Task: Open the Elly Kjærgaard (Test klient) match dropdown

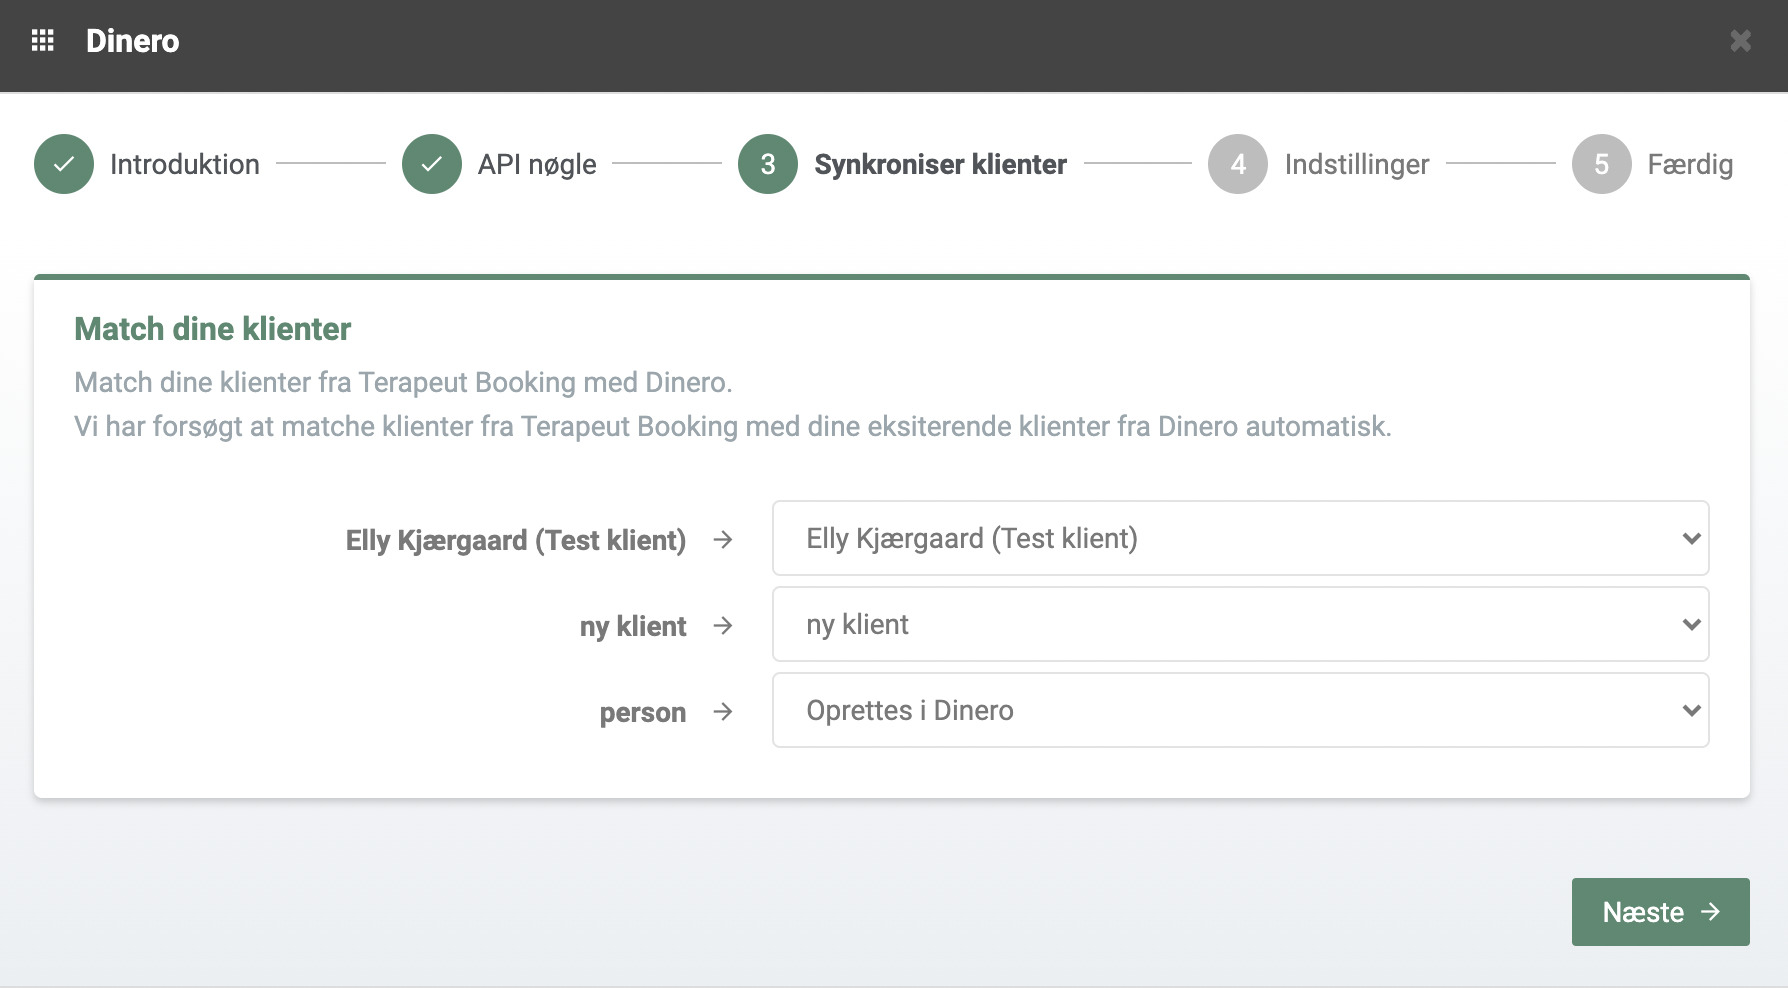Action: tap(1241, 538)
